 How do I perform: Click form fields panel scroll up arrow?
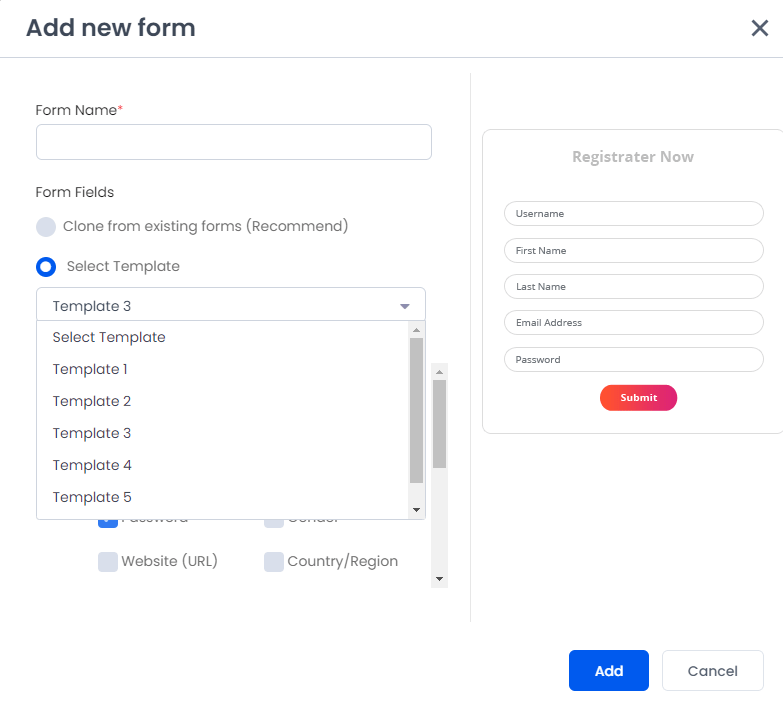tap(439, 372)
